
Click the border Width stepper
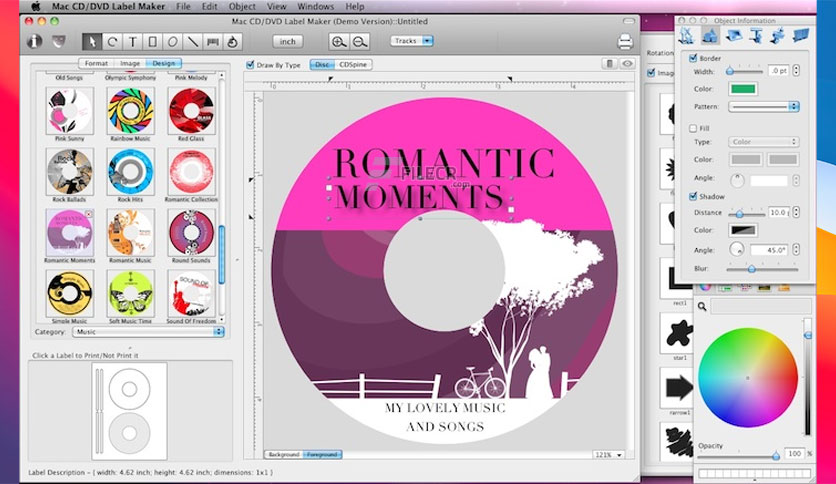tap(796, 70)
